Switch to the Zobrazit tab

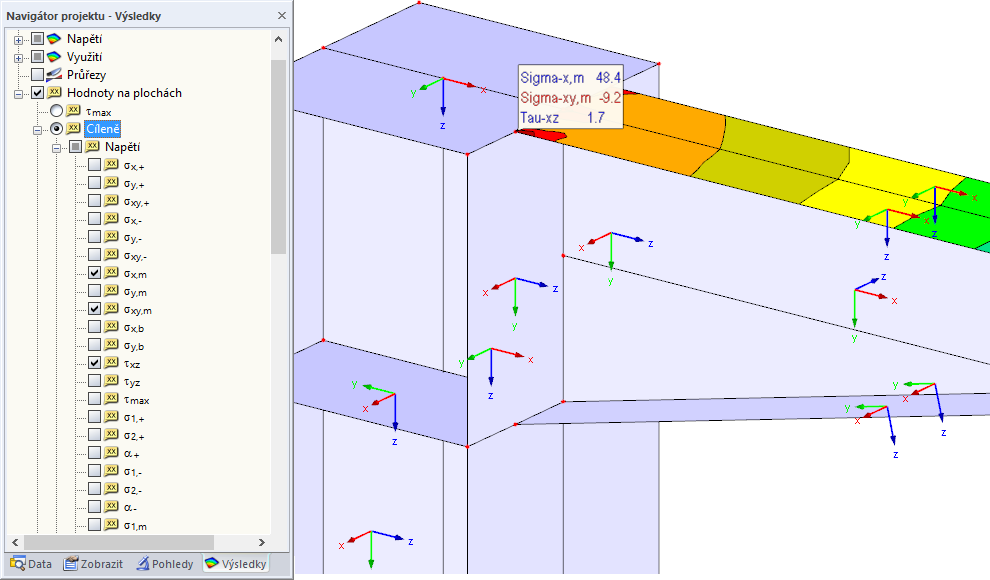[x=93, y=564]
